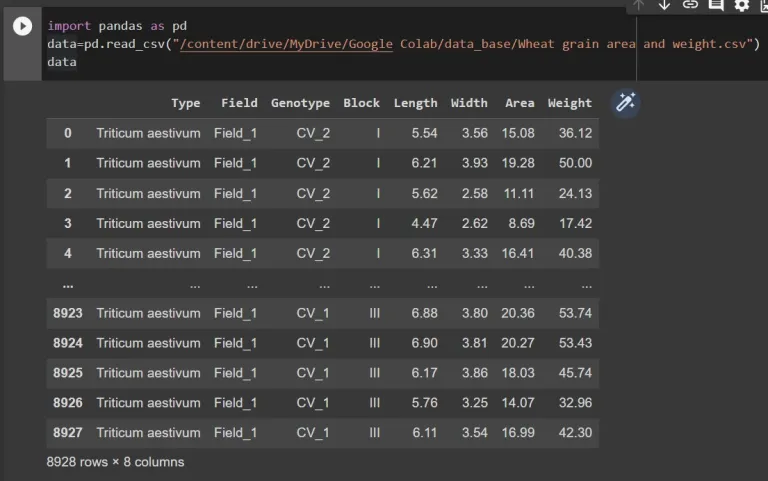The width and height of the screenshot is (768, 481).
Task: Open the CSV file path link
Action: (286, 44)
